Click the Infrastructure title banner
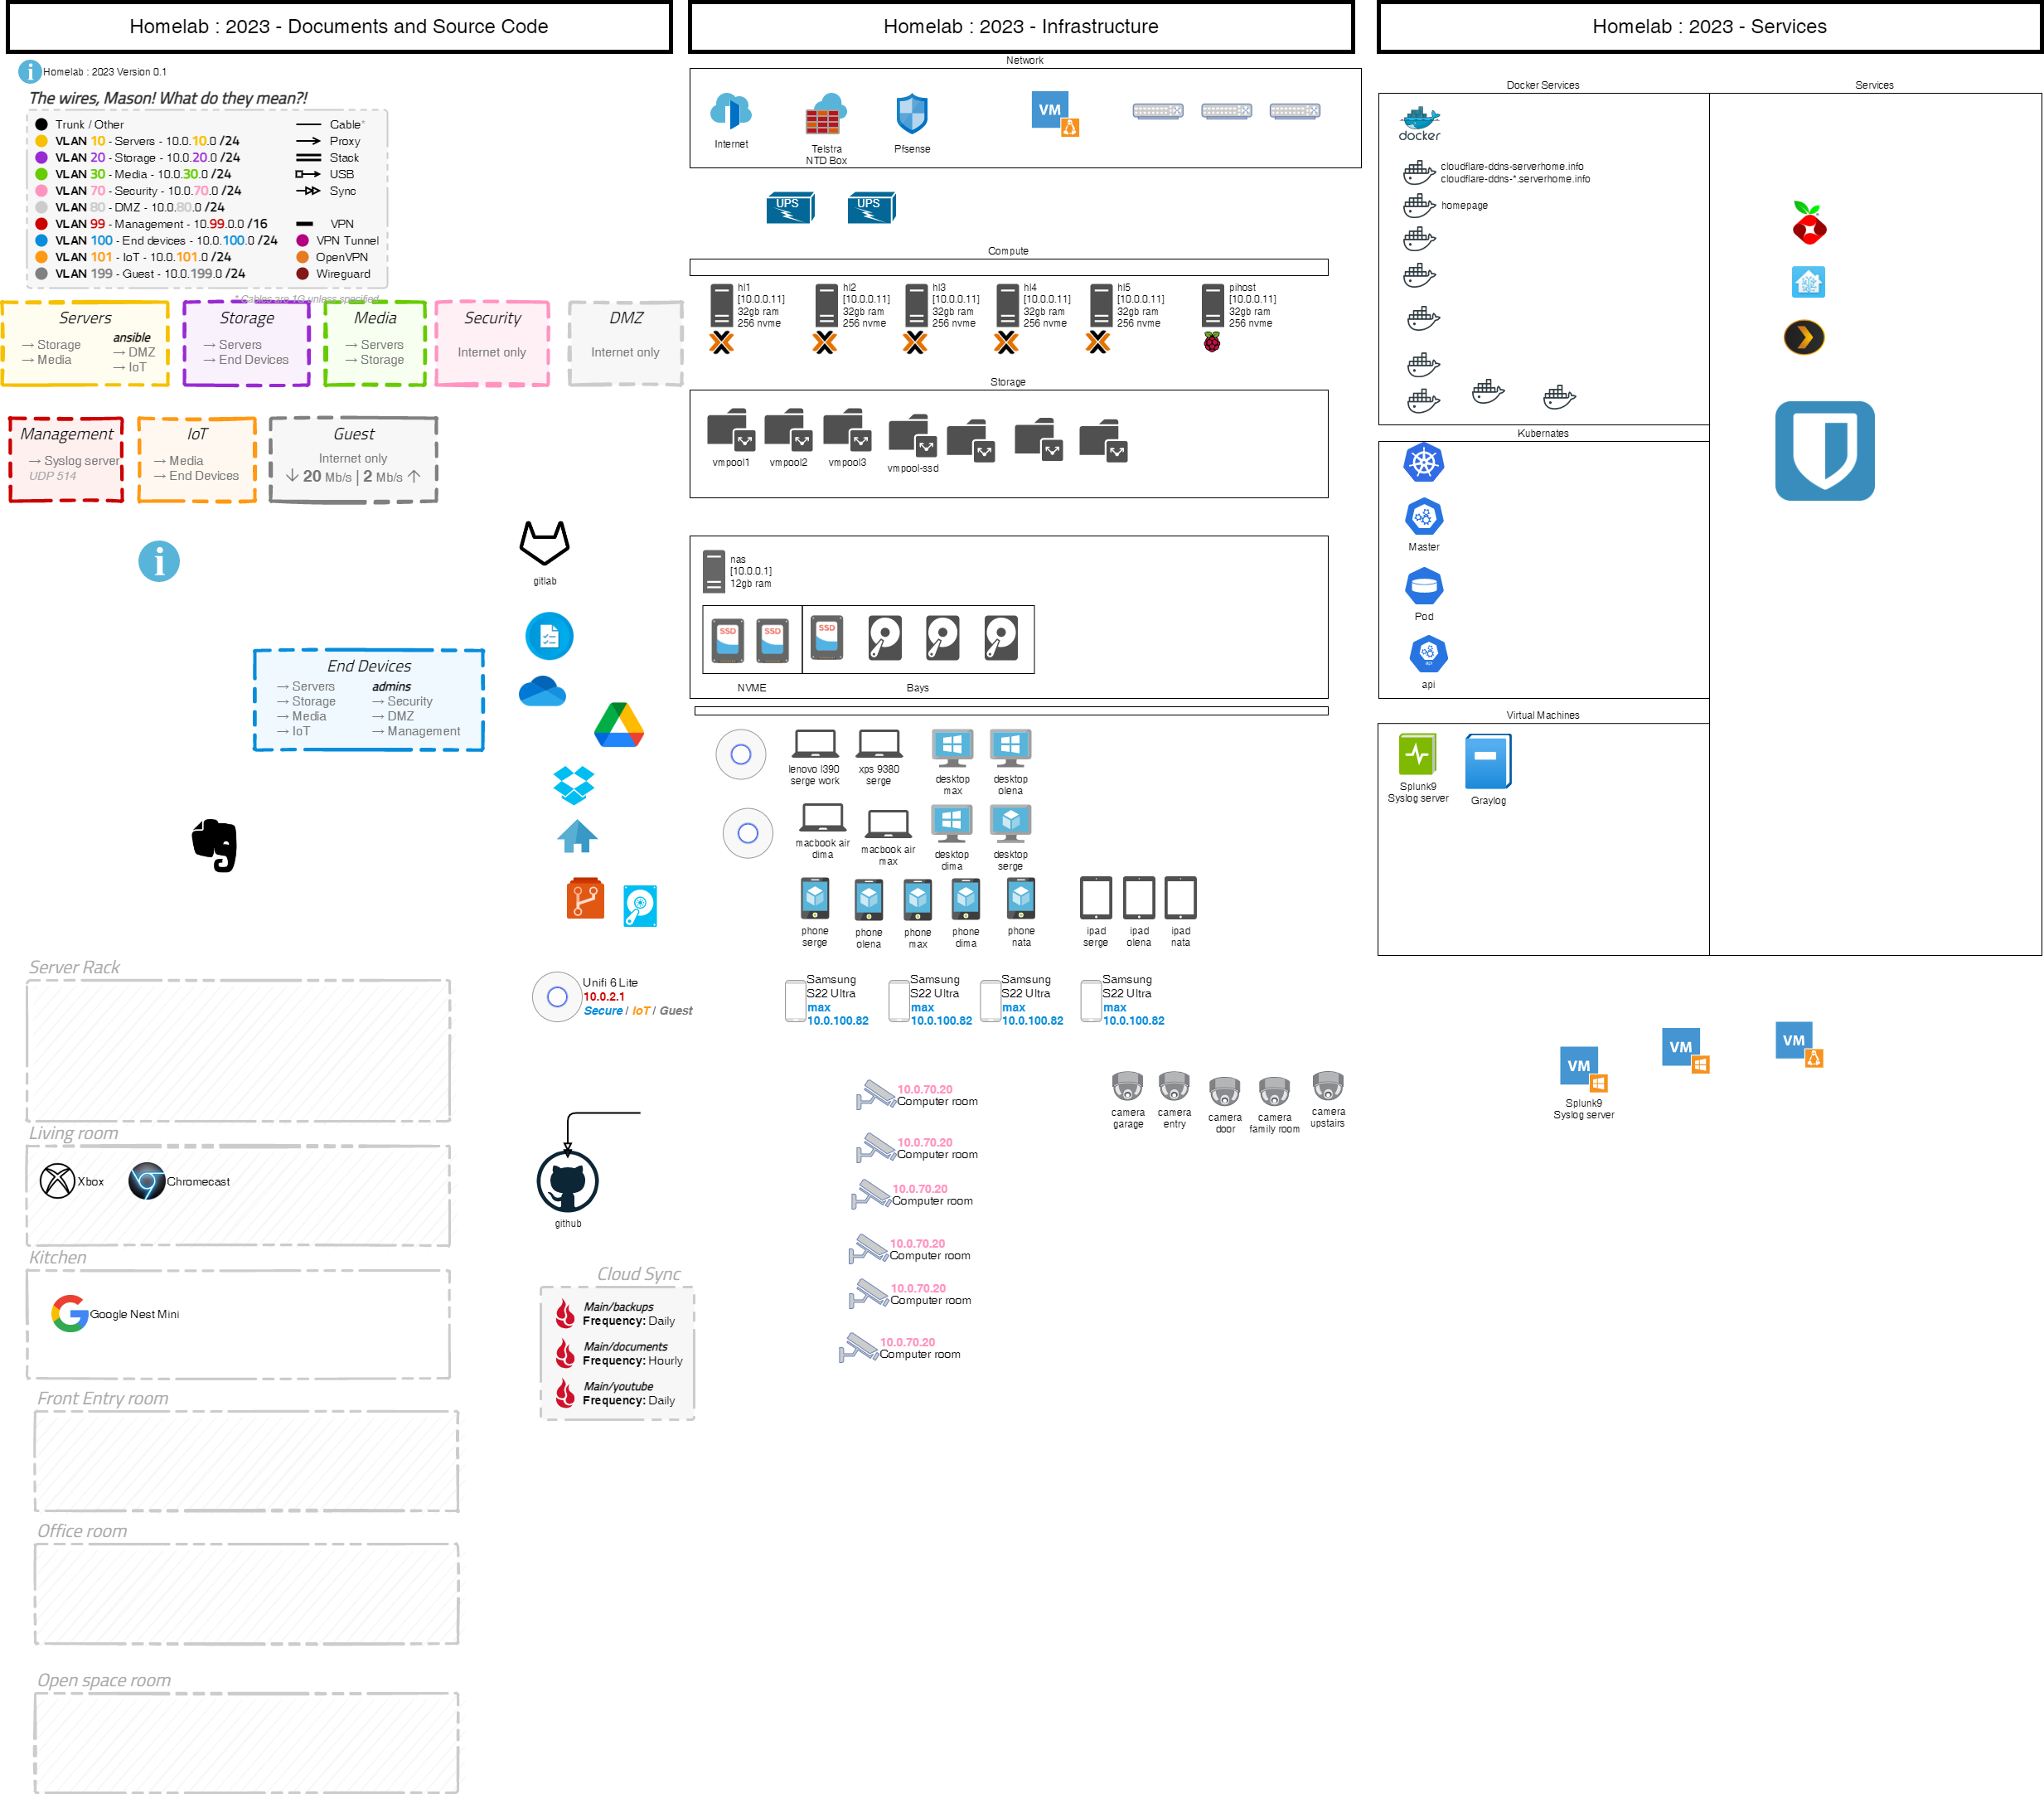Viewport: 2044px width, 1794px height. point(1020,27)
